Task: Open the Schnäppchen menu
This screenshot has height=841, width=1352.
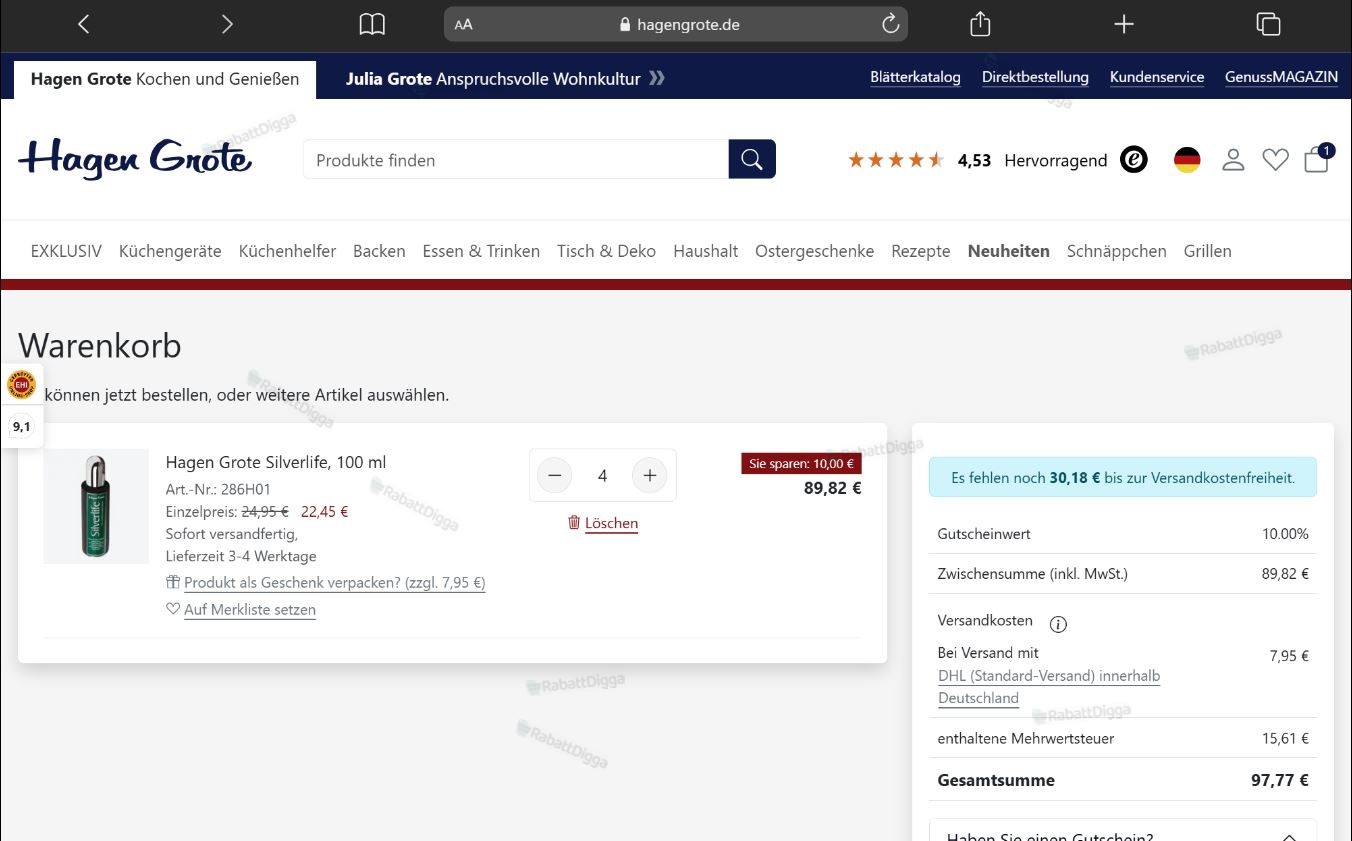Action: point(1116,251)
